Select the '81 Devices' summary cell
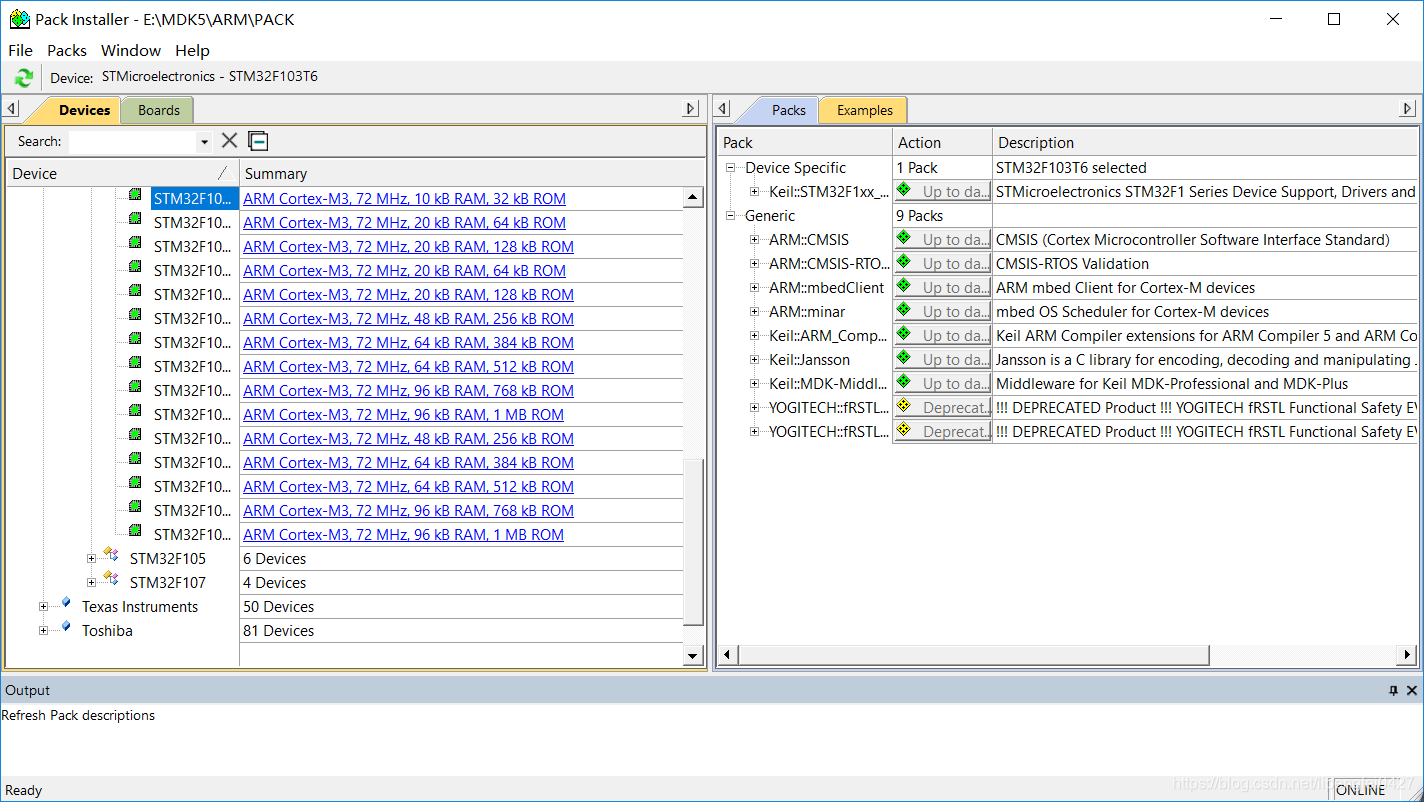Viewport: 1424px width, 802px height. tap(462, 631)
